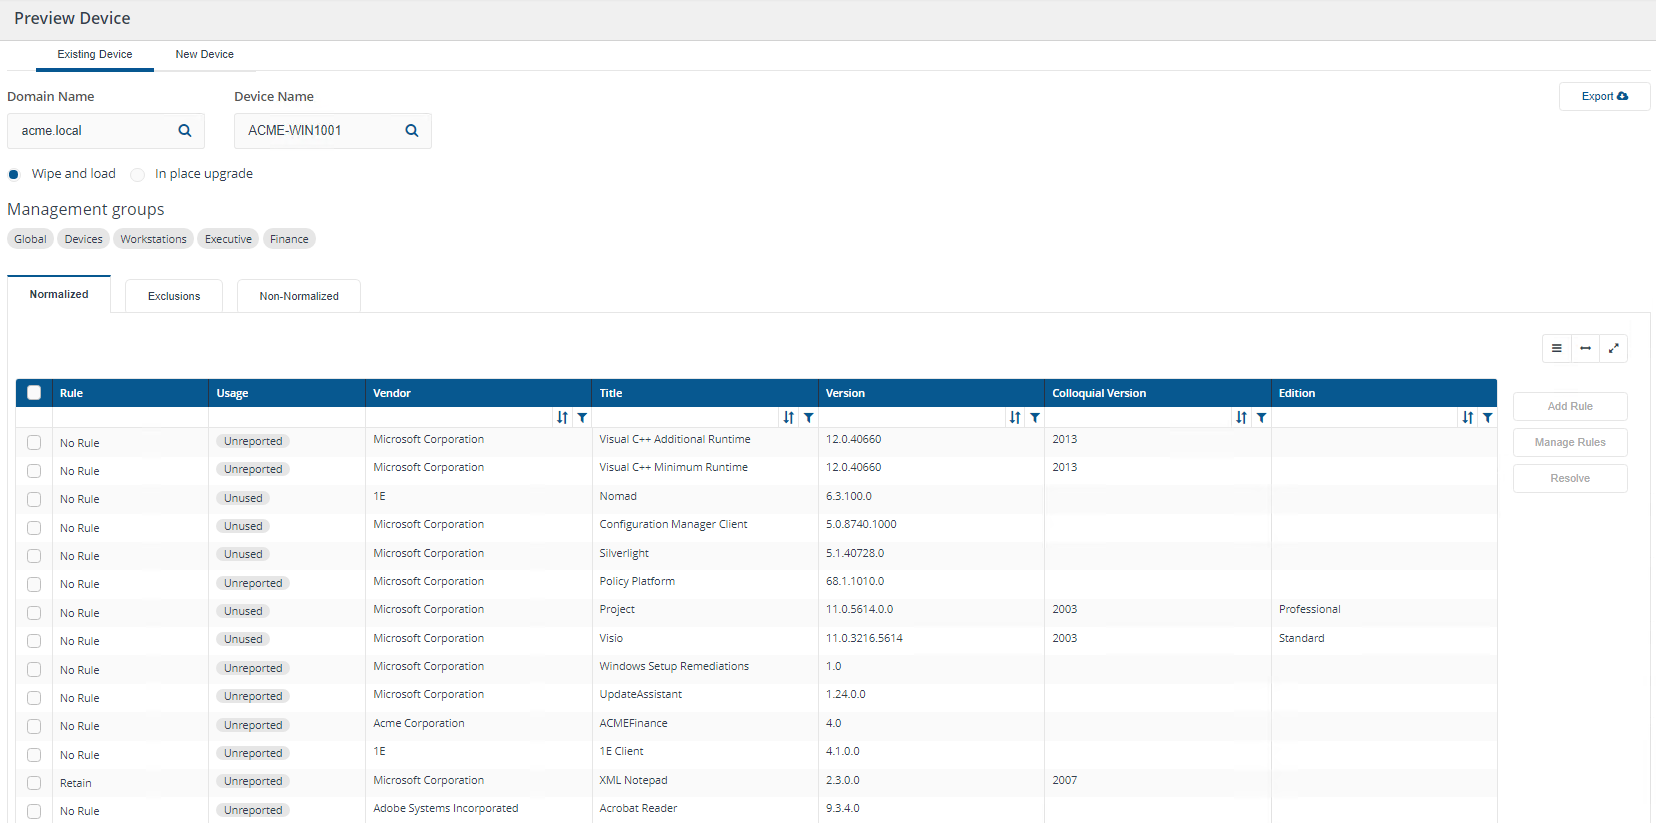
Task: Click the Manage Rules button
Action: coord(1570,442)
